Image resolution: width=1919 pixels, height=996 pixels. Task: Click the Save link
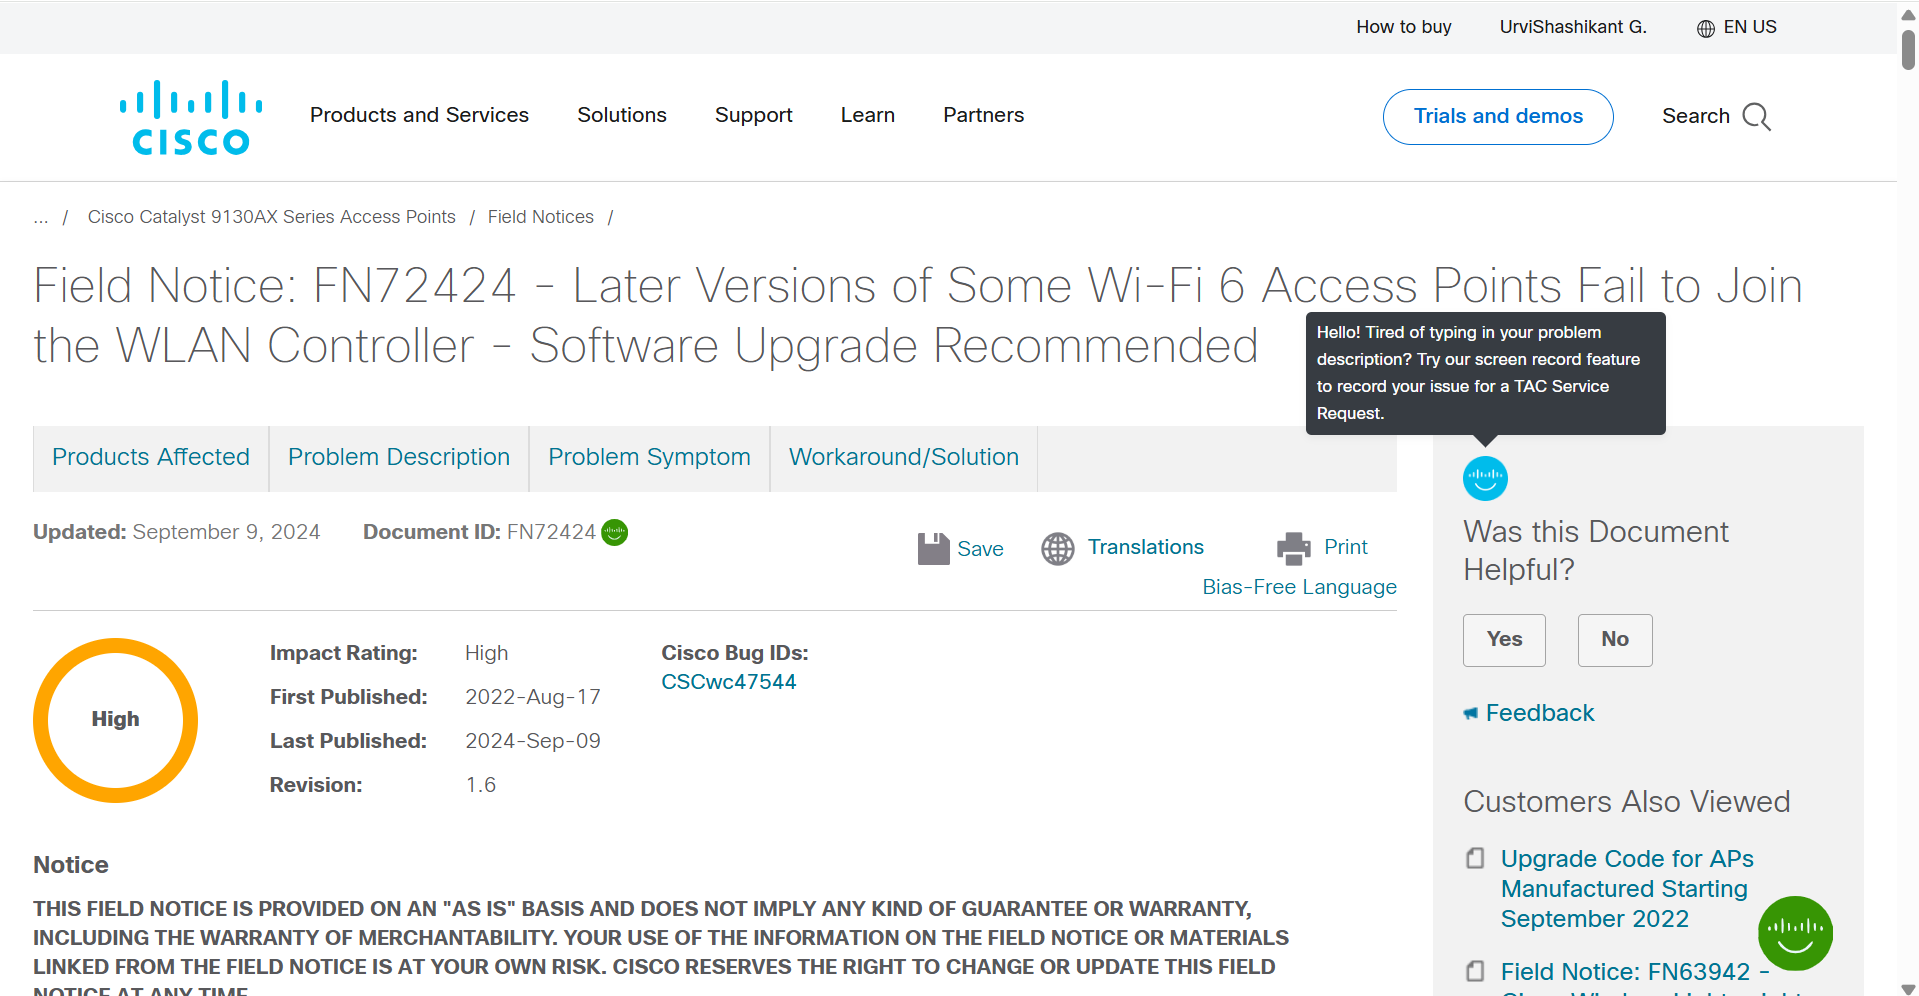pos(980,549)
